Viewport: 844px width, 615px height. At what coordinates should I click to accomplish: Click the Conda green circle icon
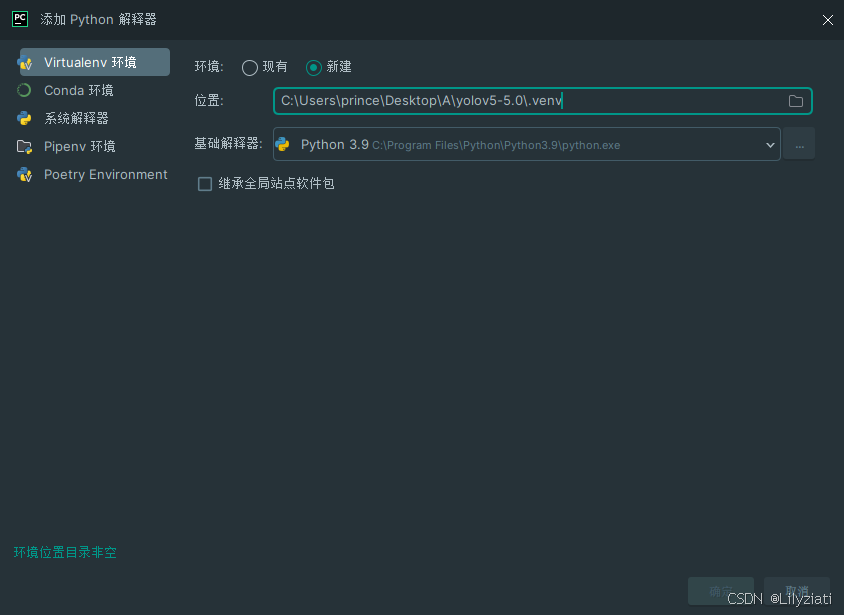(x=24, y=90)
